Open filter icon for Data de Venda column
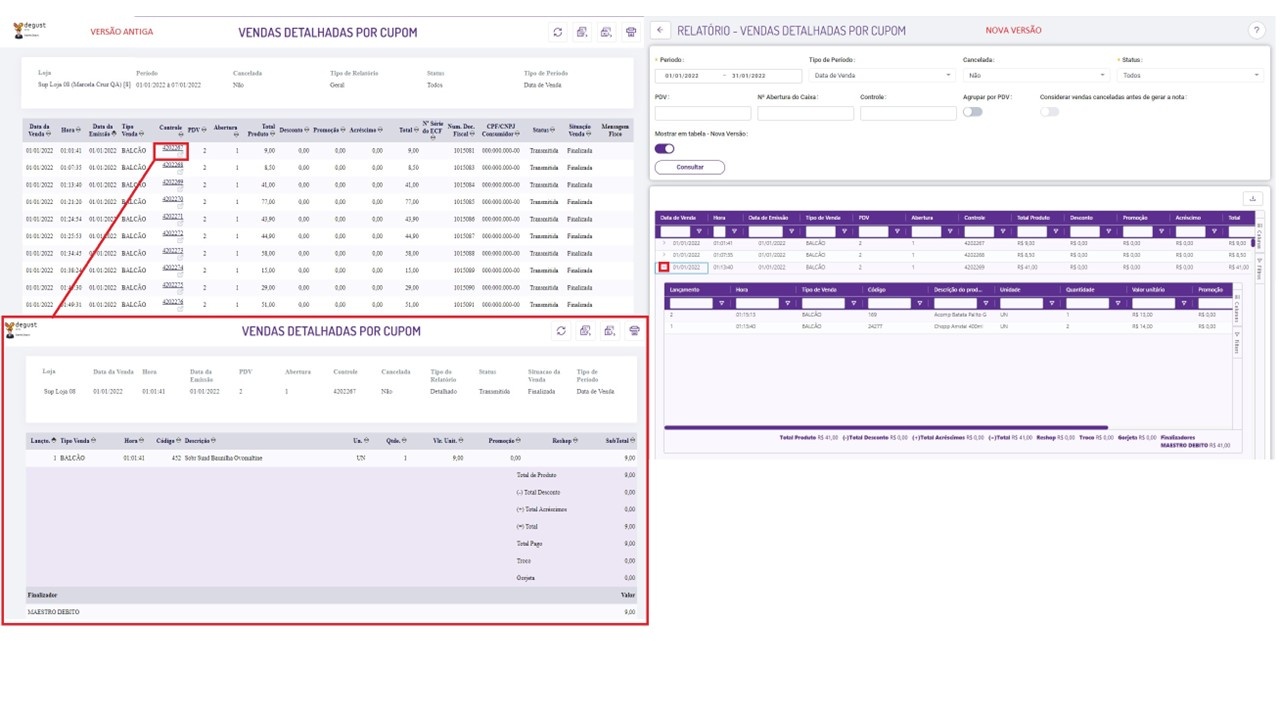1280x720 pixels. pyautogui.click(x=698, y=232)
